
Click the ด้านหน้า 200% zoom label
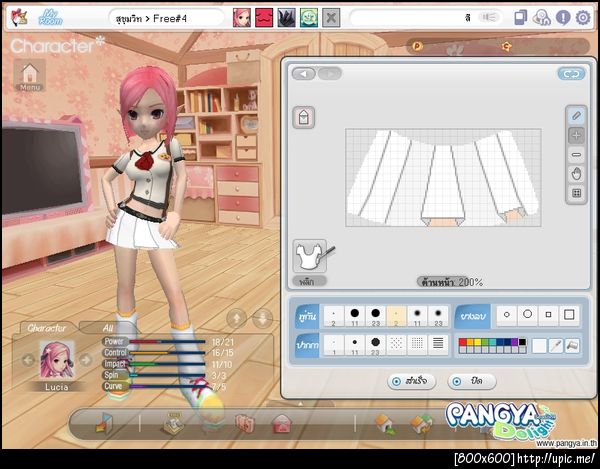click(452, 282)
